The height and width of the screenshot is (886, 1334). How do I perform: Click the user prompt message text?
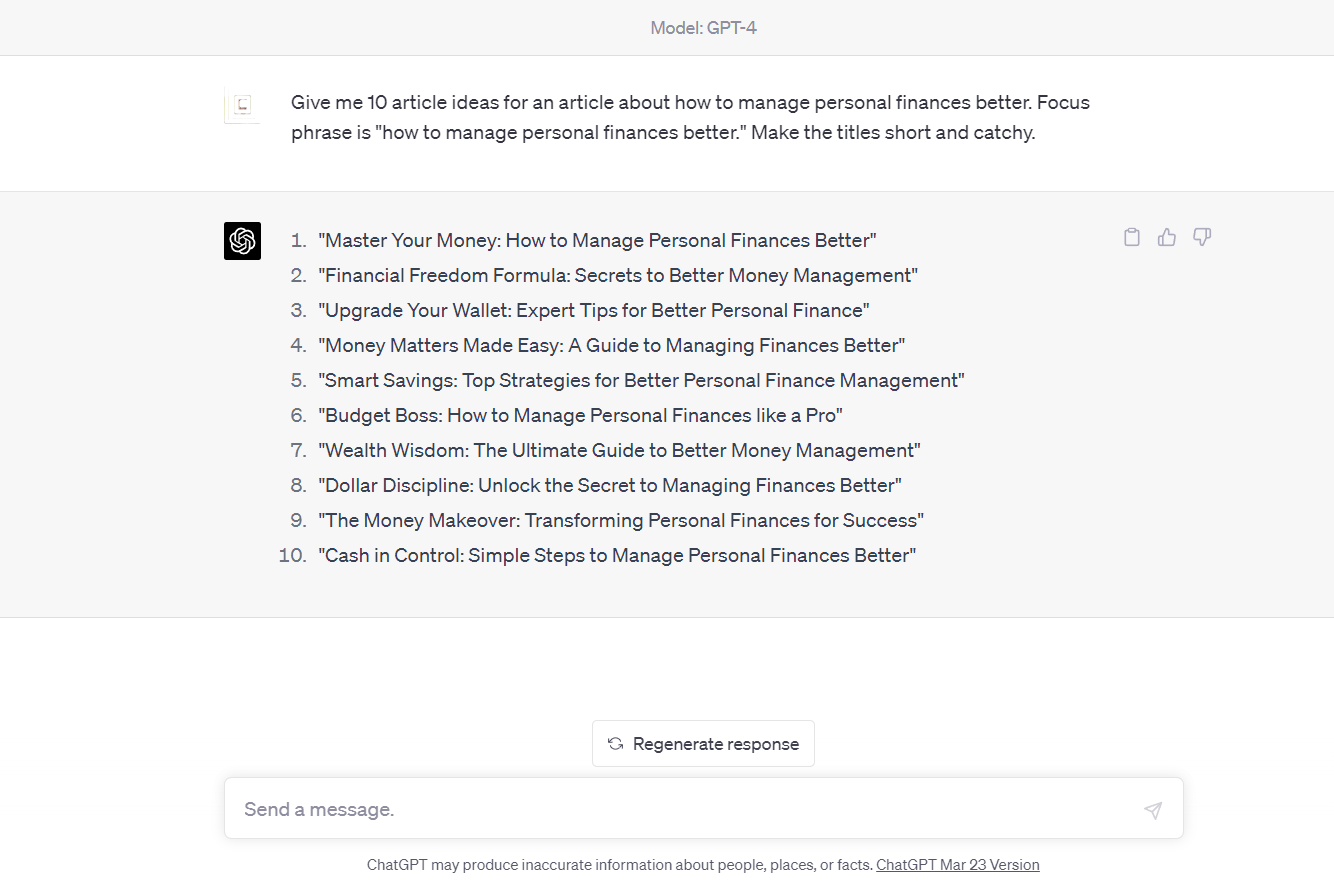(x=690, y=117)
